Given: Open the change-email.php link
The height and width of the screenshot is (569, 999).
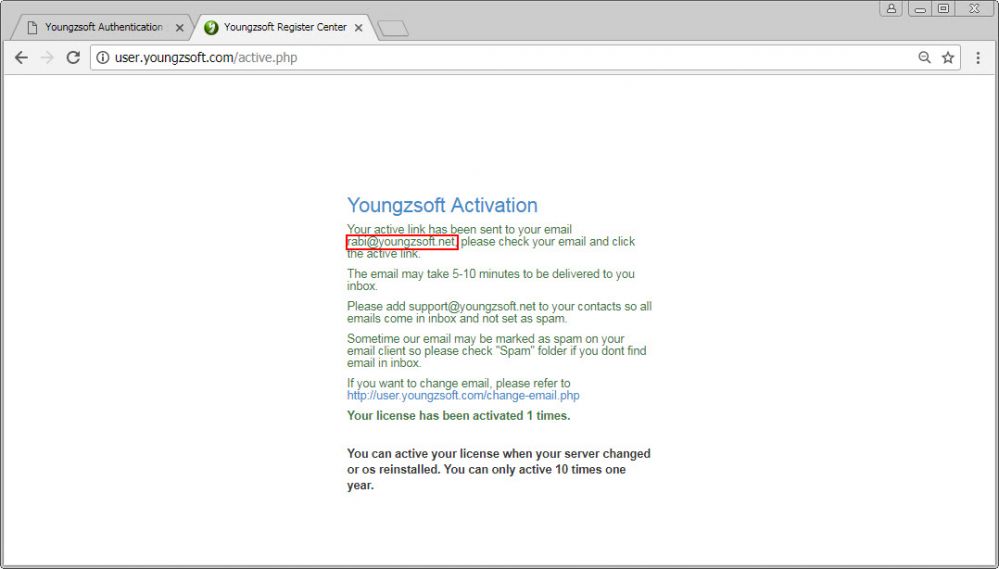Looking at the screenshot, I should coord(463,396).
